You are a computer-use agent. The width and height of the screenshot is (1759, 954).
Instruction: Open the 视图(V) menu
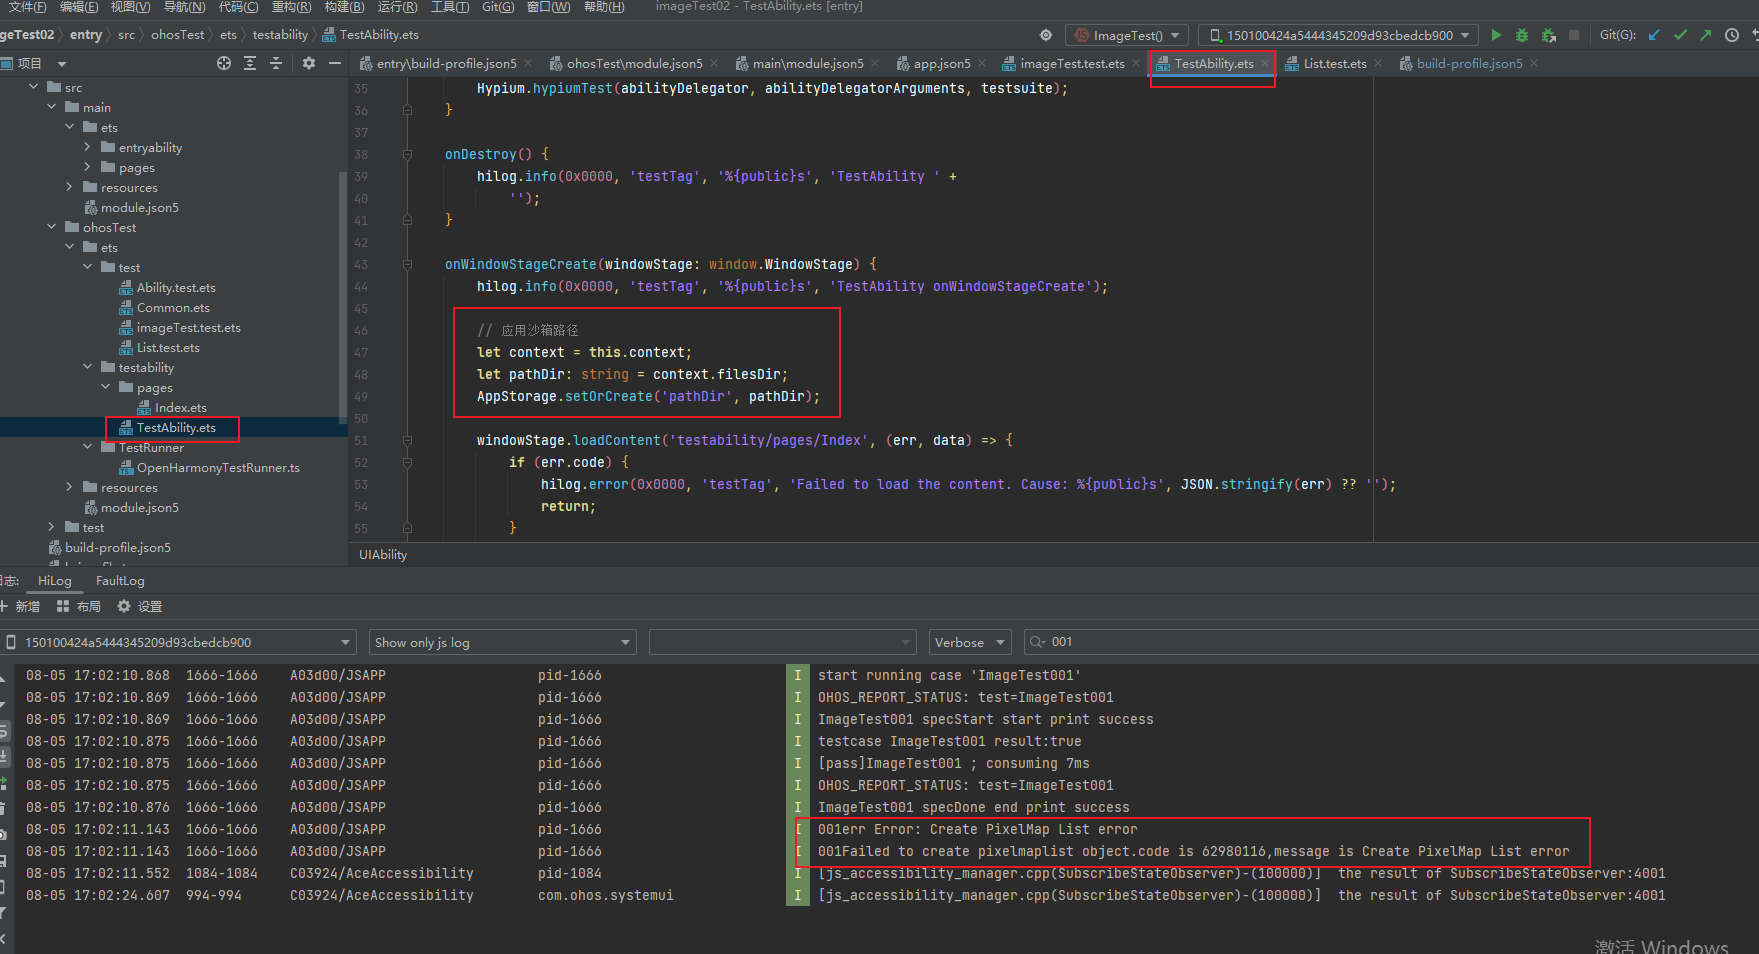[x=130, y=7]
